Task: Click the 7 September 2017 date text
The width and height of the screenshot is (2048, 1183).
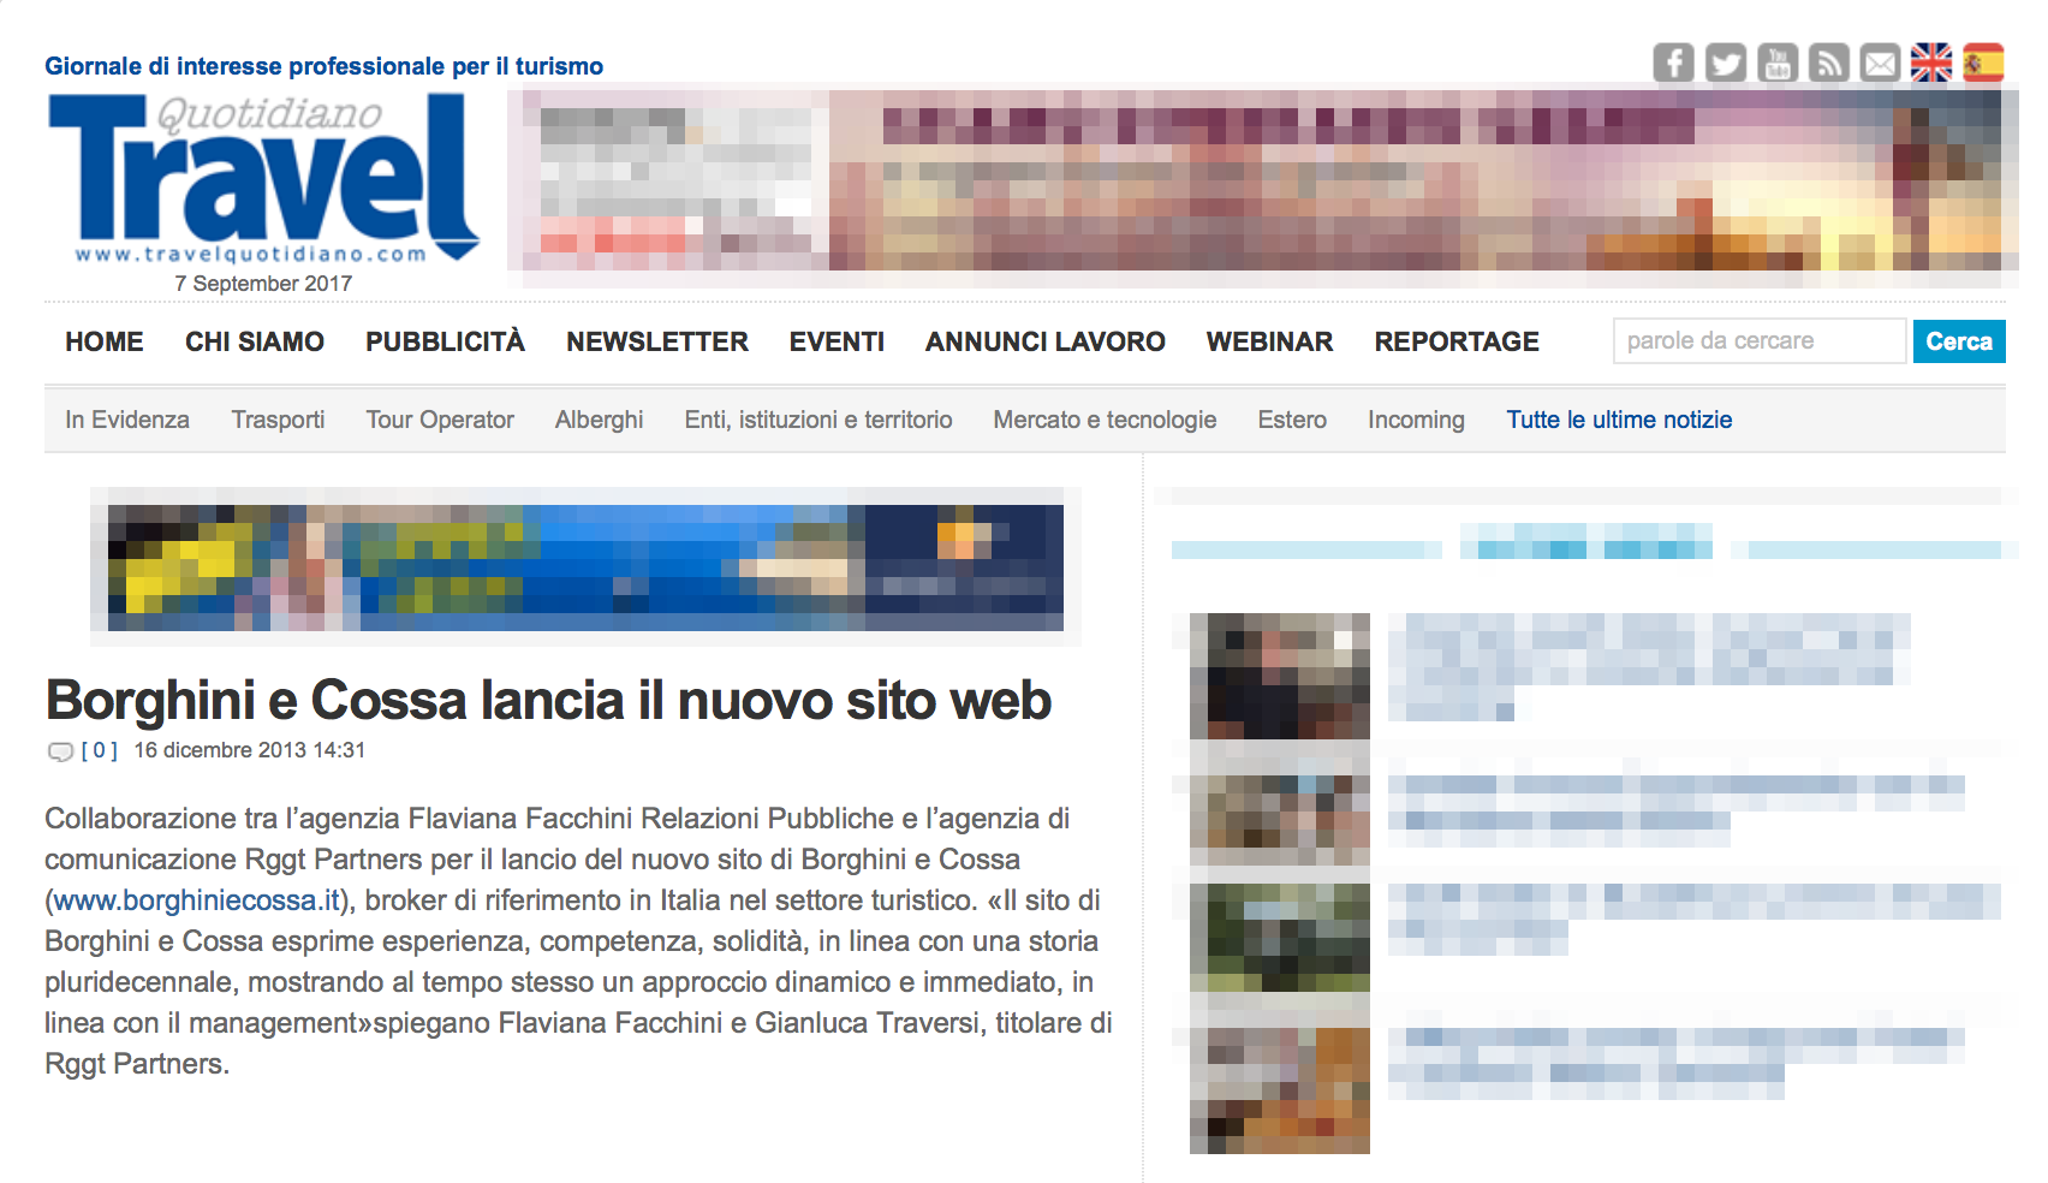Action: [263, 284]
